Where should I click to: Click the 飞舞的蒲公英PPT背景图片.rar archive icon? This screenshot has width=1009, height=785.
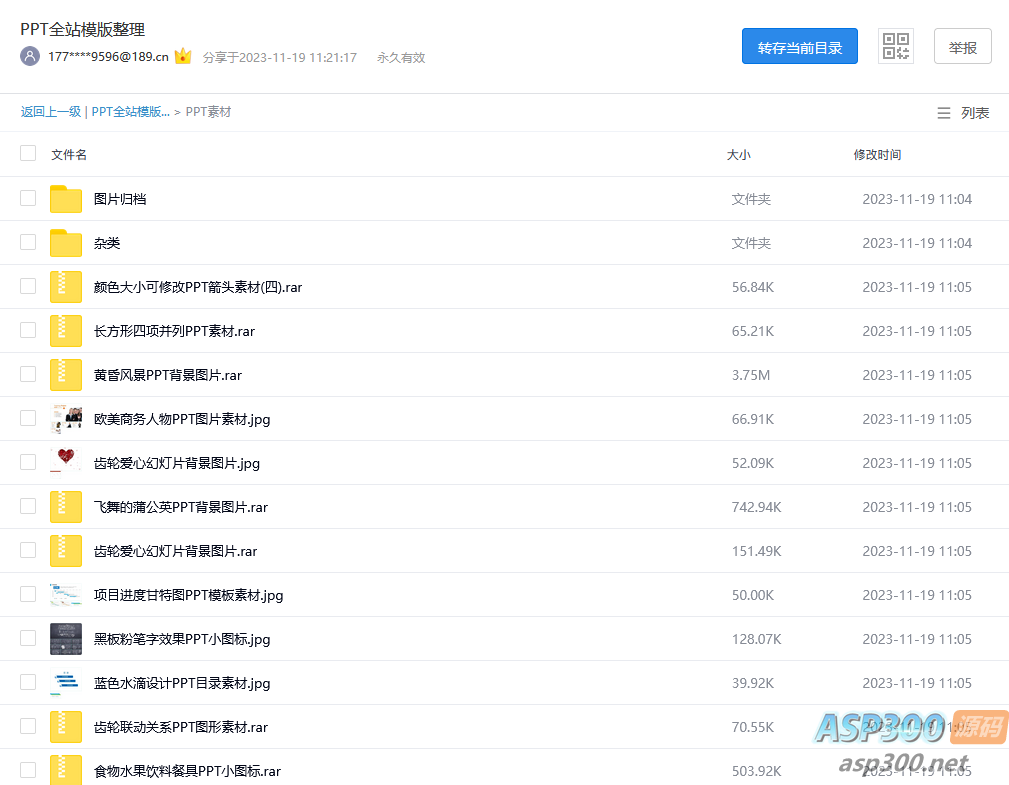click(x=66, y=507)
